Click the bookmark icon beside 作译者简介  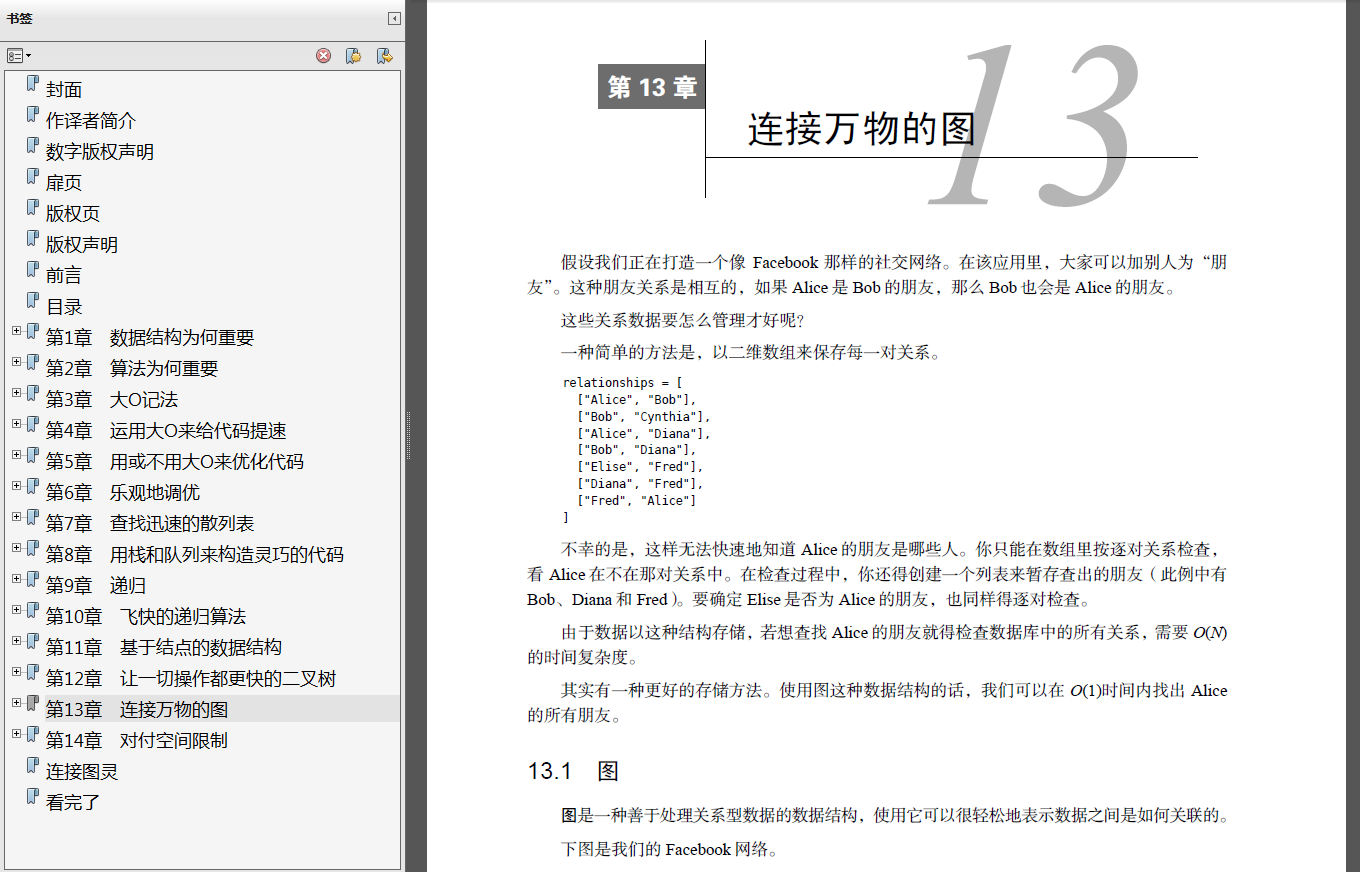tap(33, 115)
